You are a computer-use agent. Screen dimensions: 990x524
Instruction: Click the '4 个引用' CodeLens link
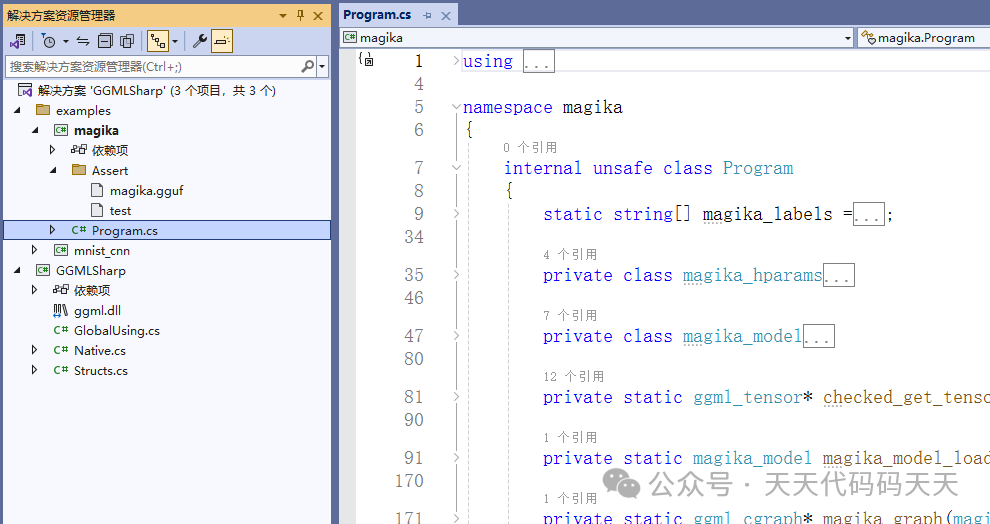[570, 254]
